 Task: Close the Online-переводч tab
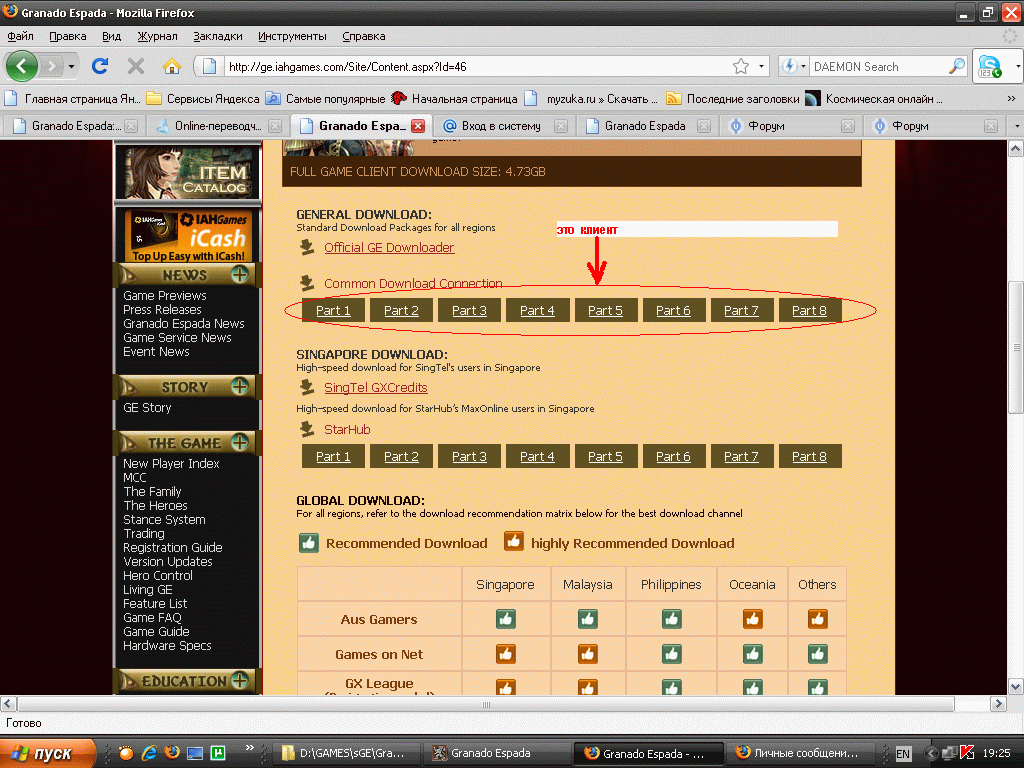click(276, 126)
